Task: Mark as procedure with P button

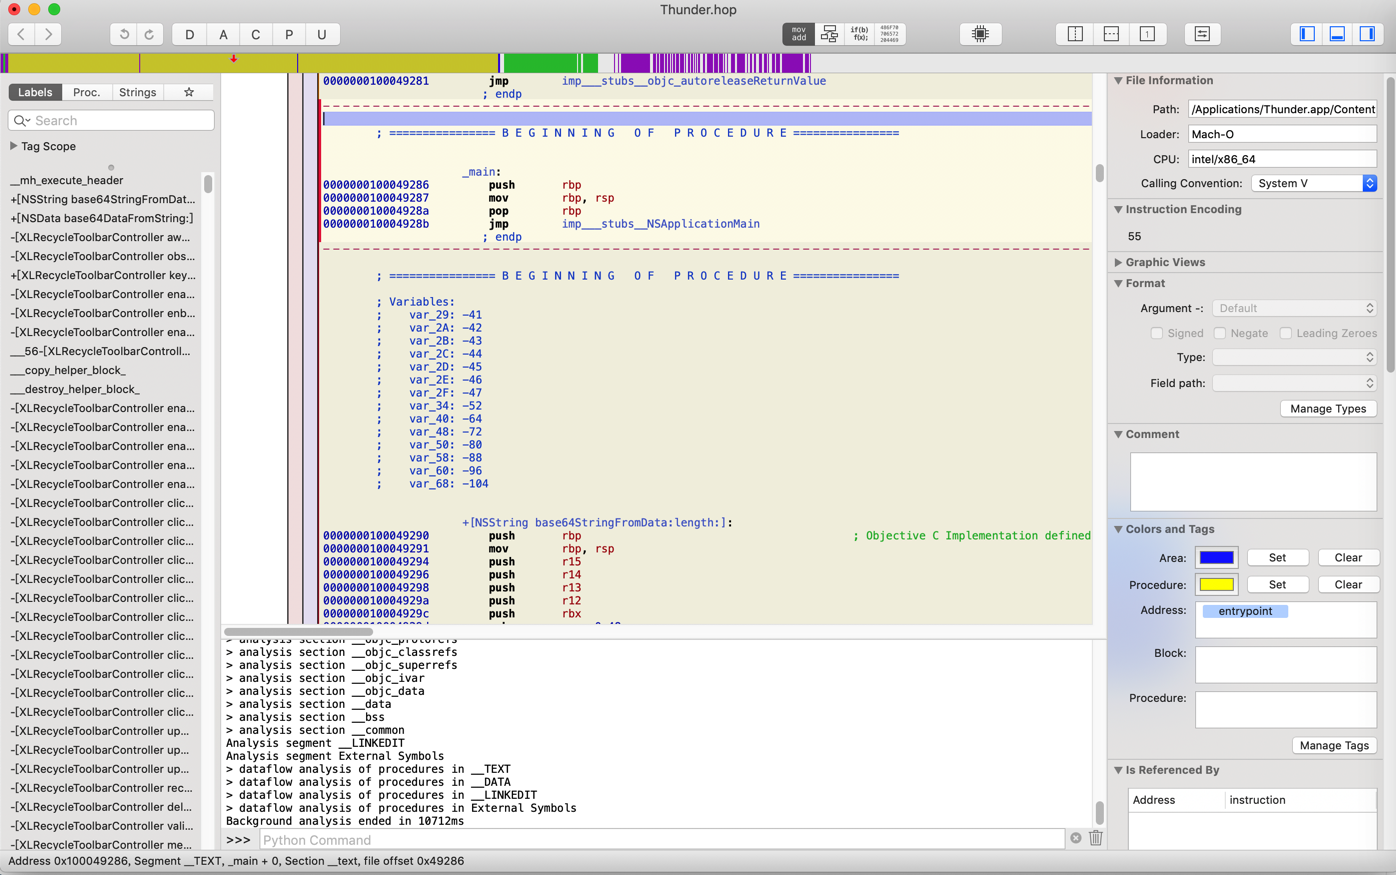Action: (x=289, y=34)
